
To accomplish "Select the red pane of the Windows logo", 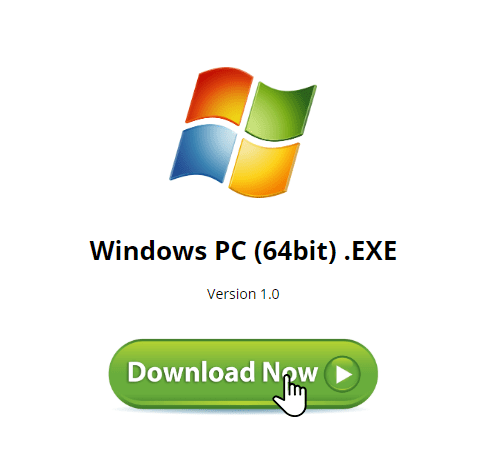I will pyautogui.click(x=218, y=96).
